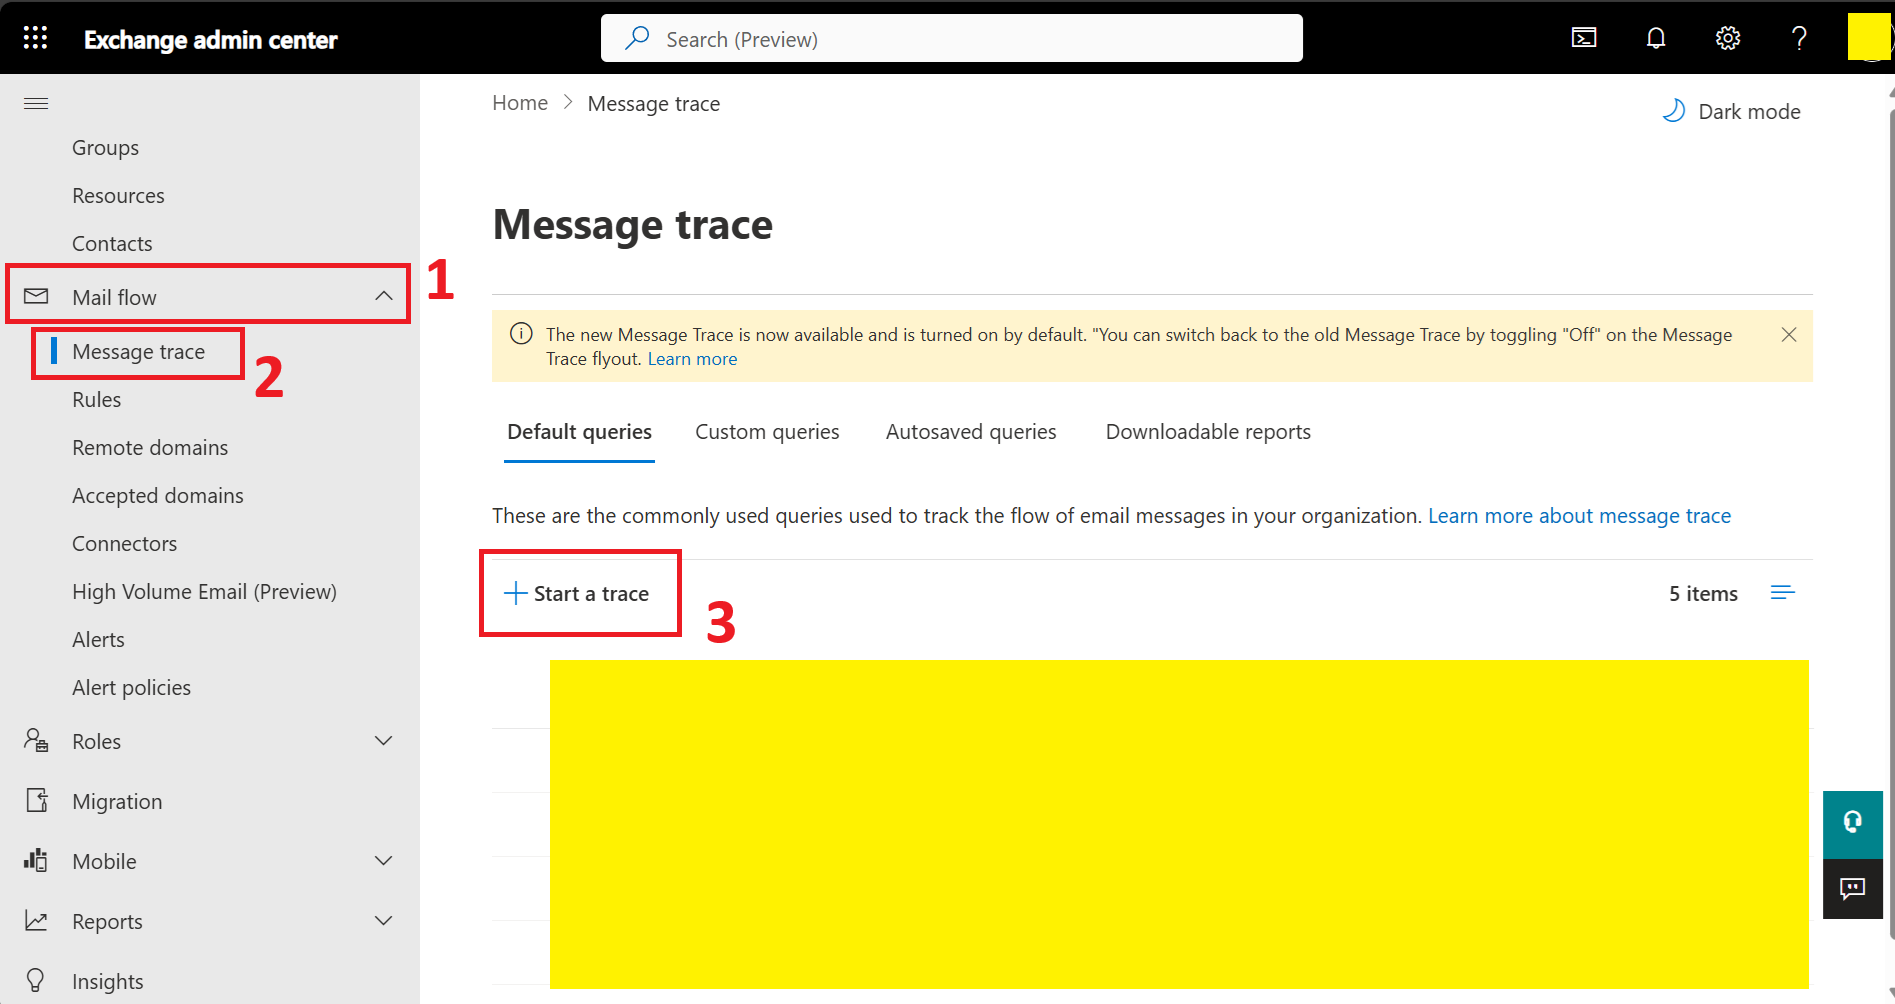Click the Insights label in the sidebar
Image resolution: width=1895 pixels, height=1004 pixels.
[108, 982]
